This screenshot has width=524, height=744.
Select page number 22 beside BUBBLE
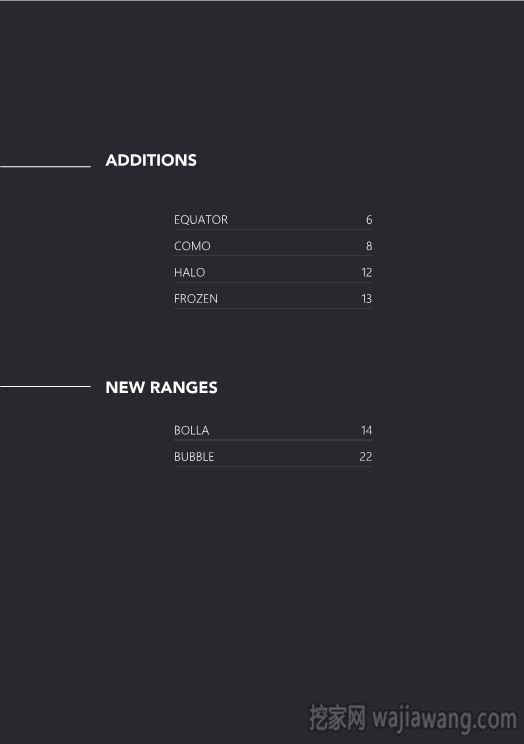coord(365,456)
